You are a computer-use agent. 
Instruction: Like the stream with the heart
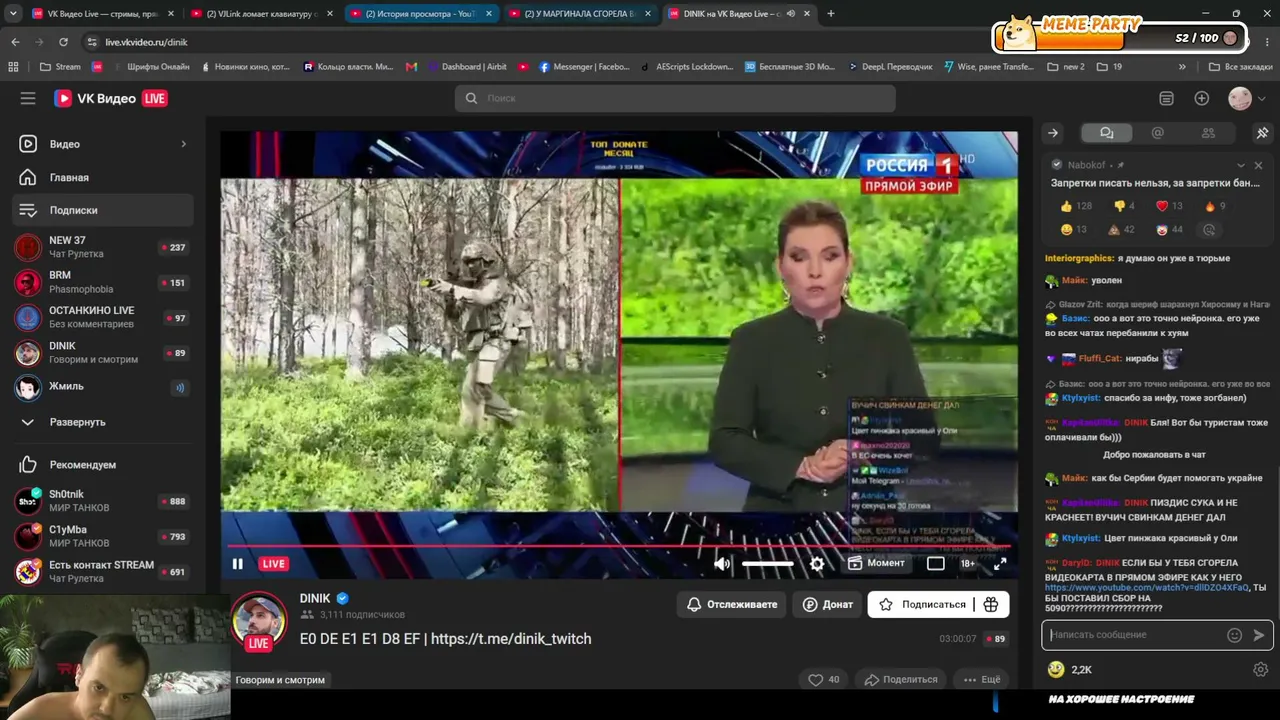825,680
